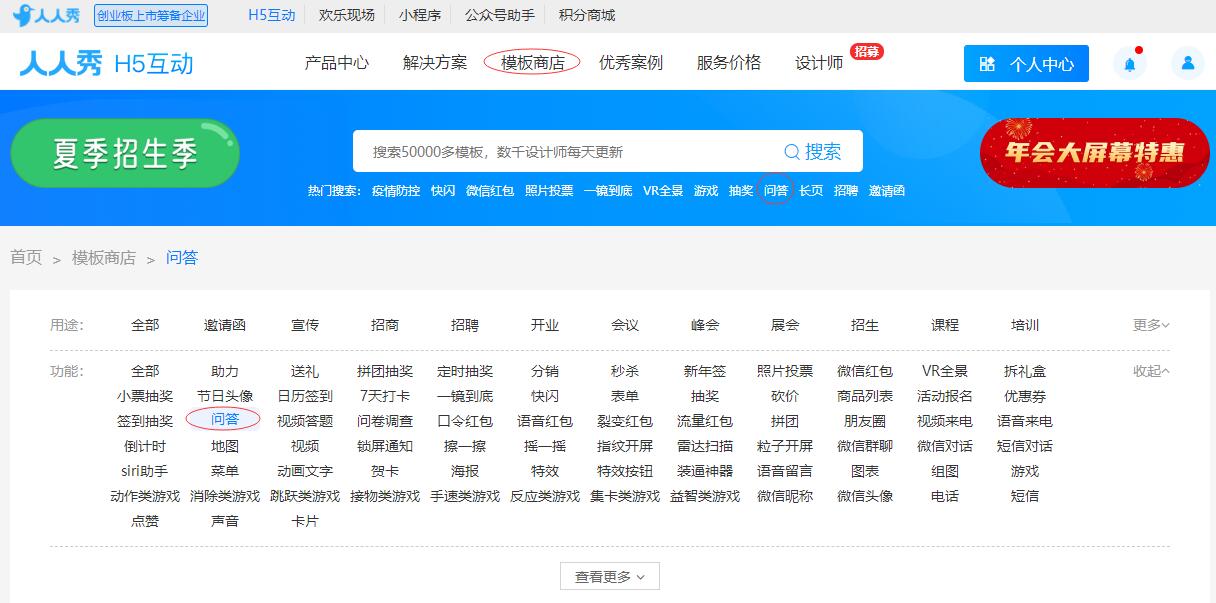The image size is (1216, 603).
Task: Select the 雷达扫描 function filter
Action: tap(705, 446)
